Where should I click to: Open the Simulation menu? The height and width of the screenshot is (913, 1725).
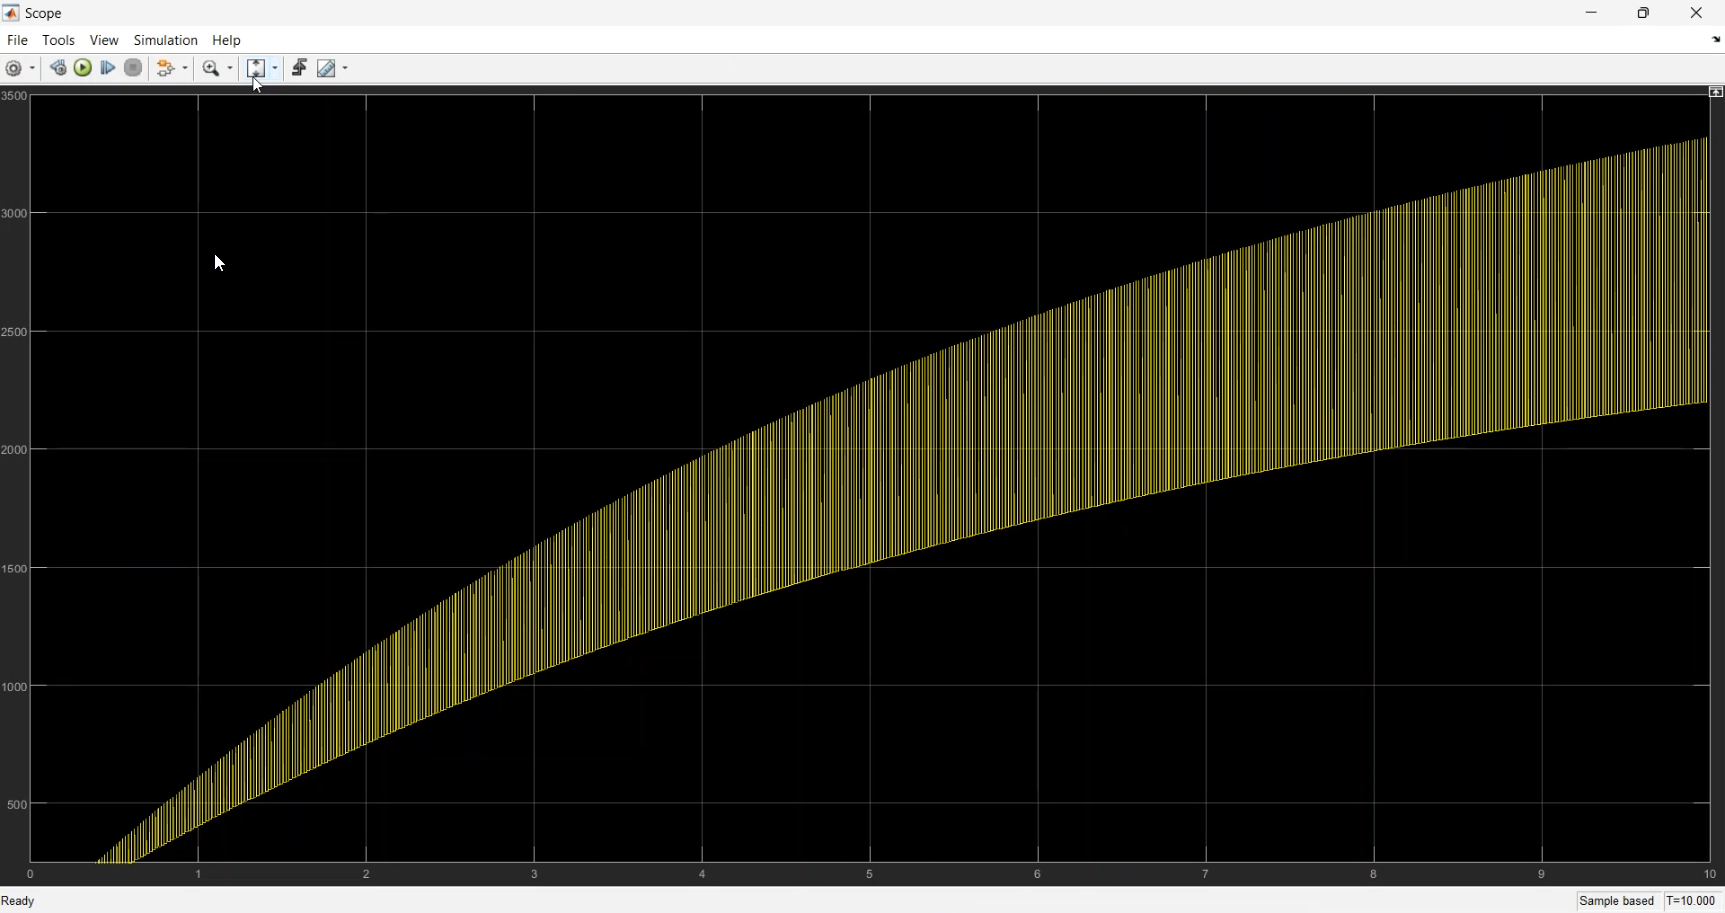(165, 40)
